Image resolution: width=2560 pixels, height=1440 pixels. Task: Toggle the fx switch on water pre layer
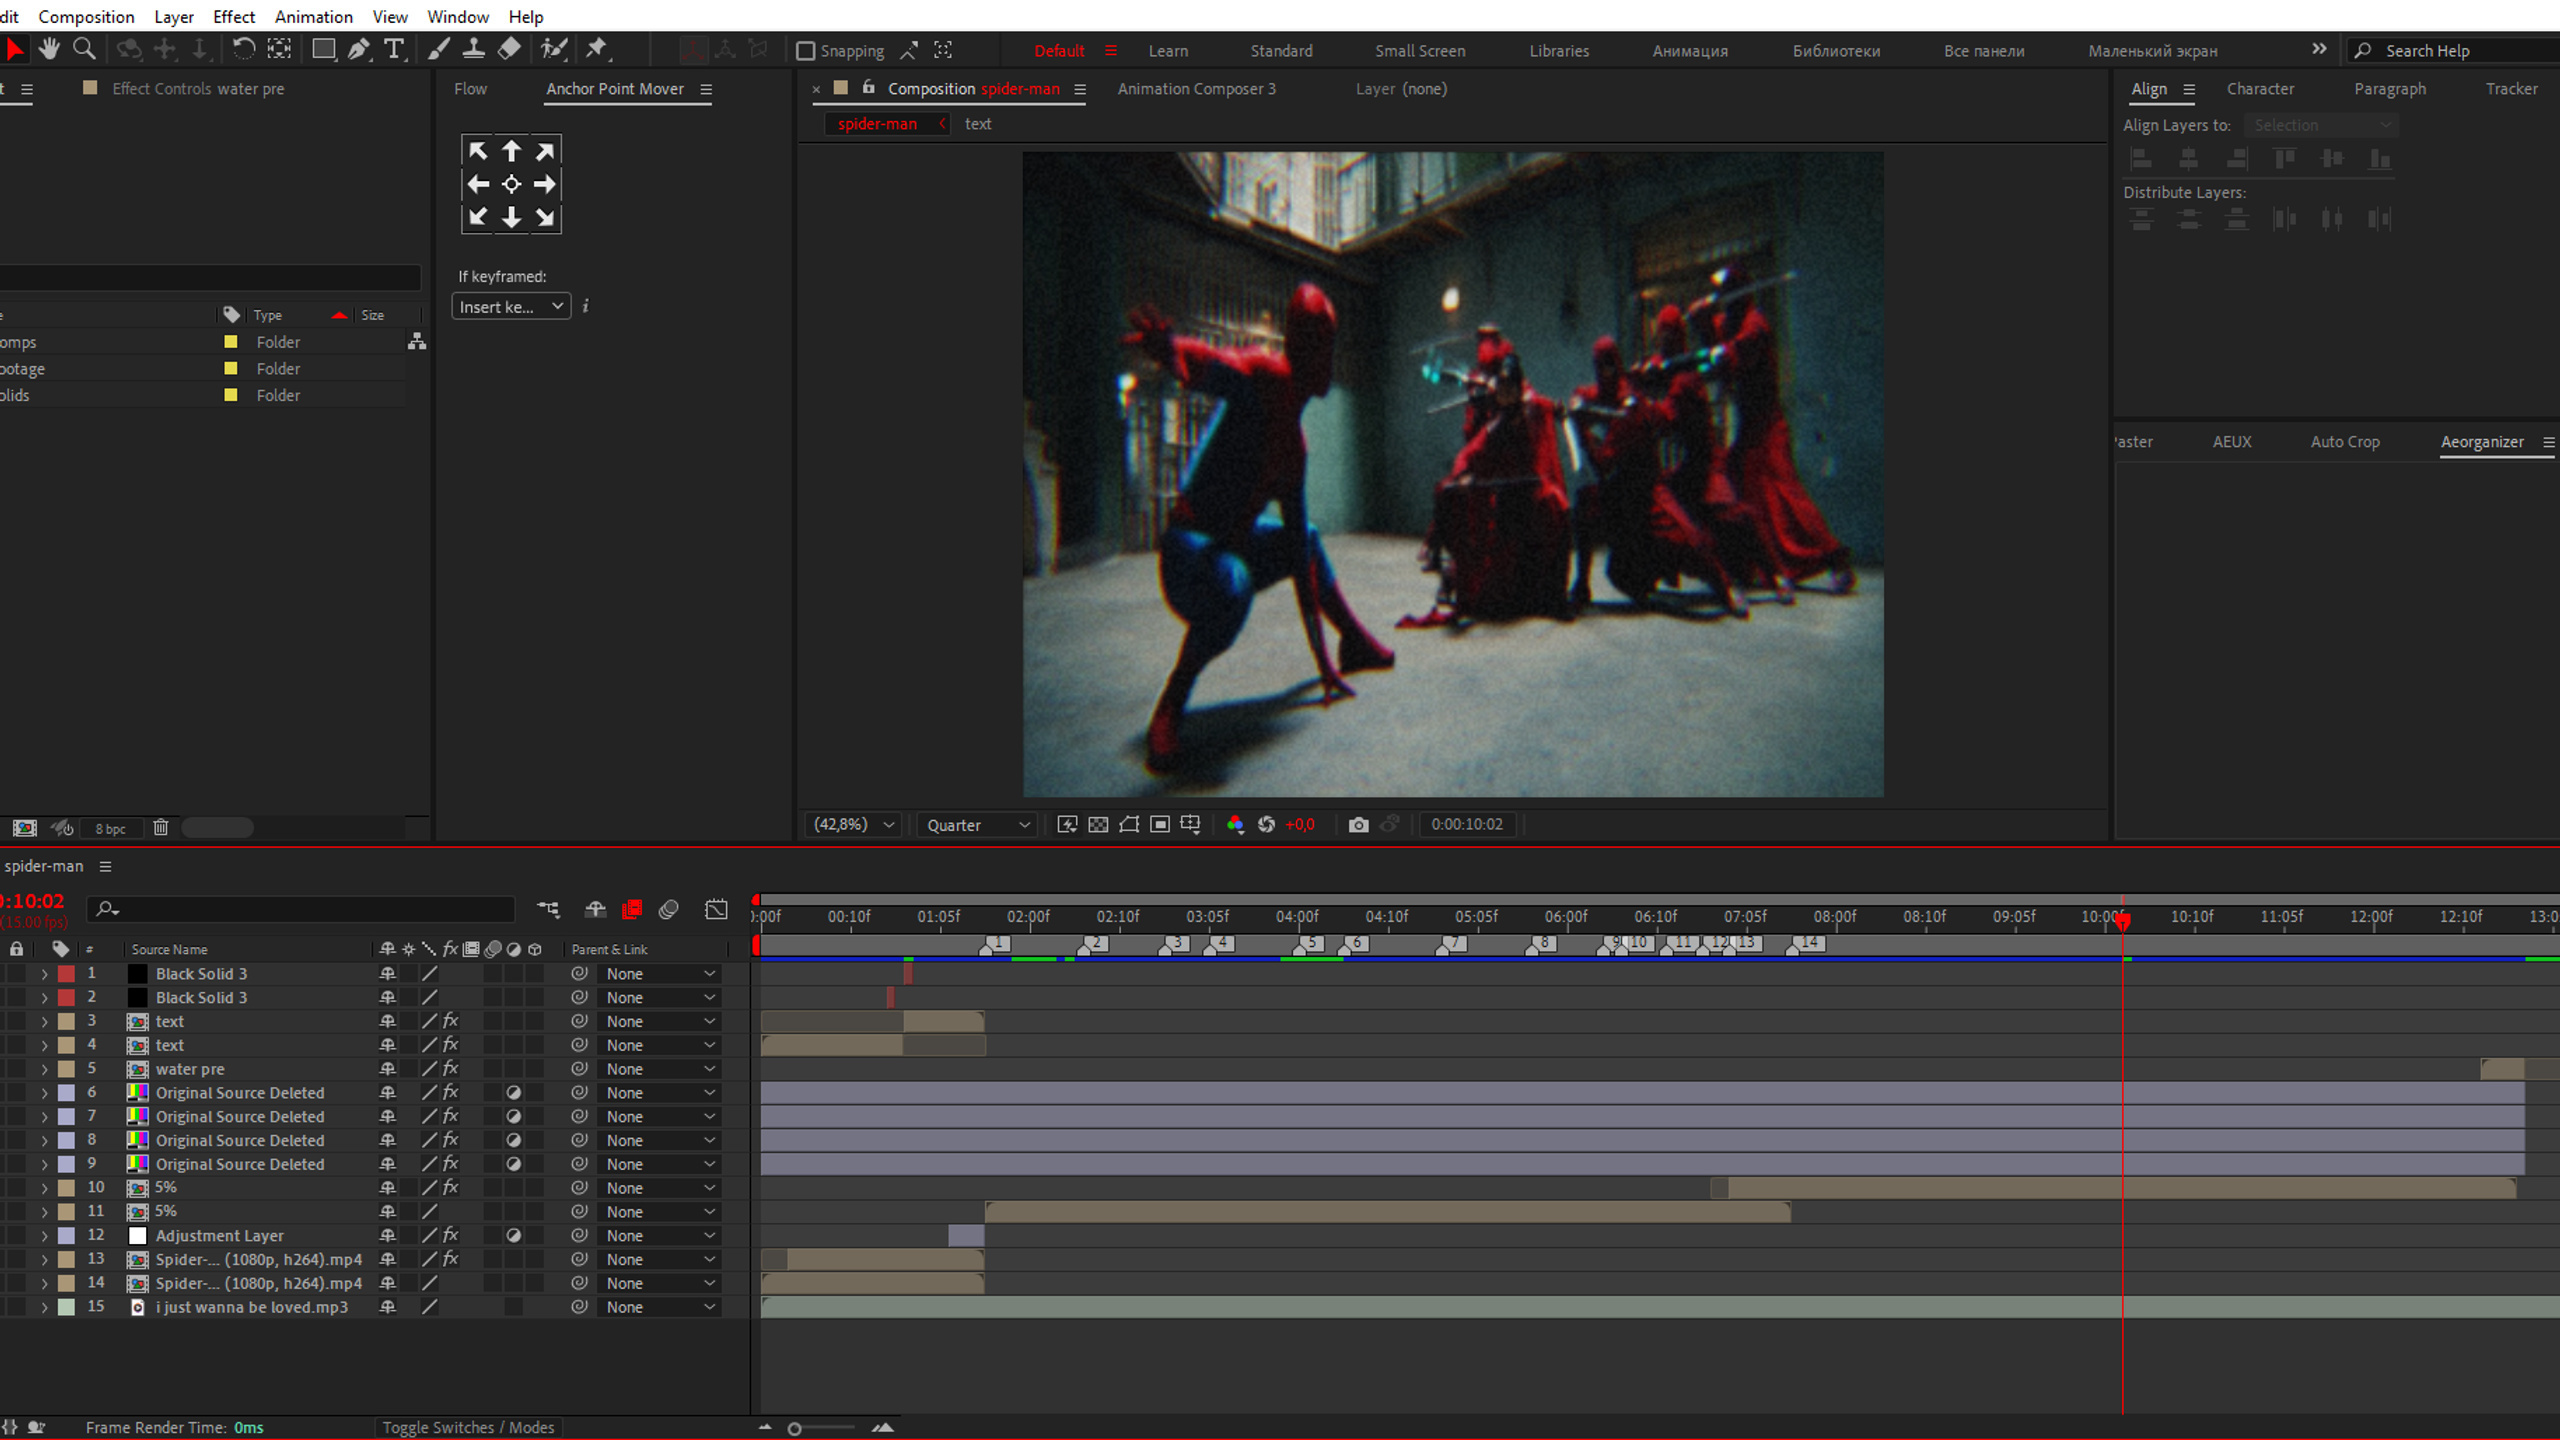pos(450,1069)
